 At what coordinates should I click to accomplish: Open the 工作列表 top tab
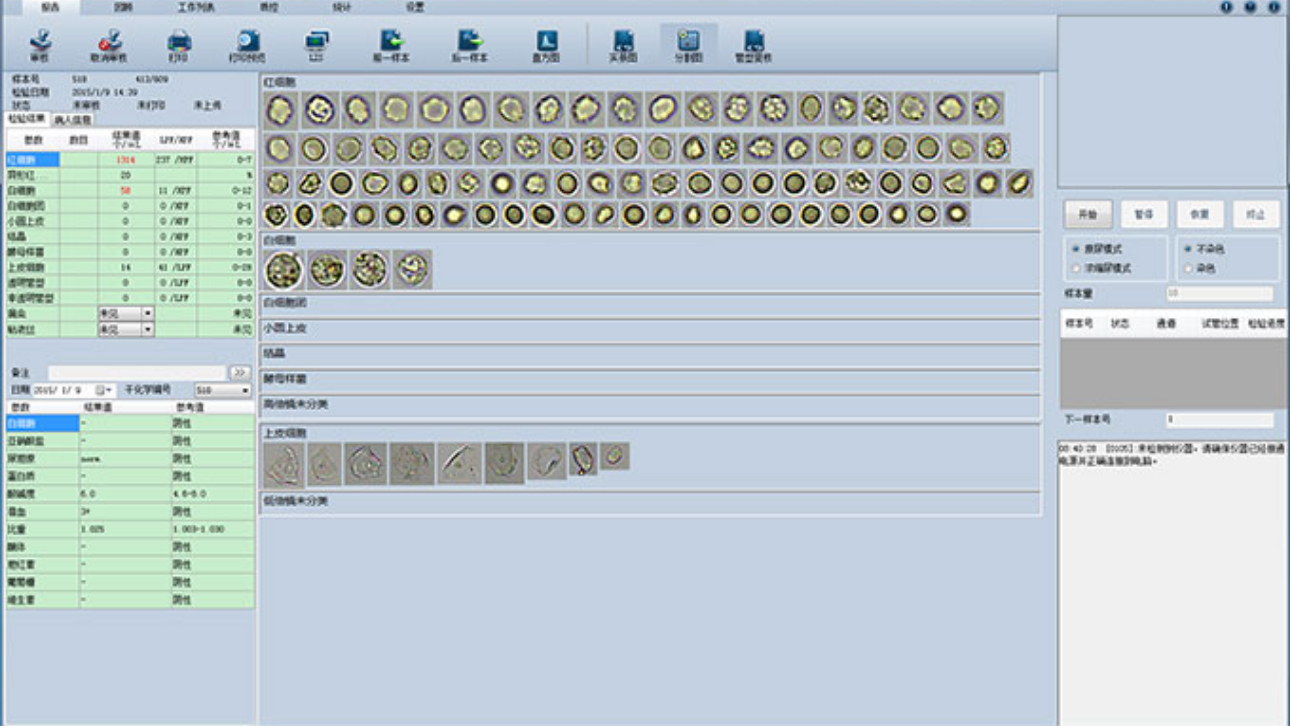coord(196,7)
